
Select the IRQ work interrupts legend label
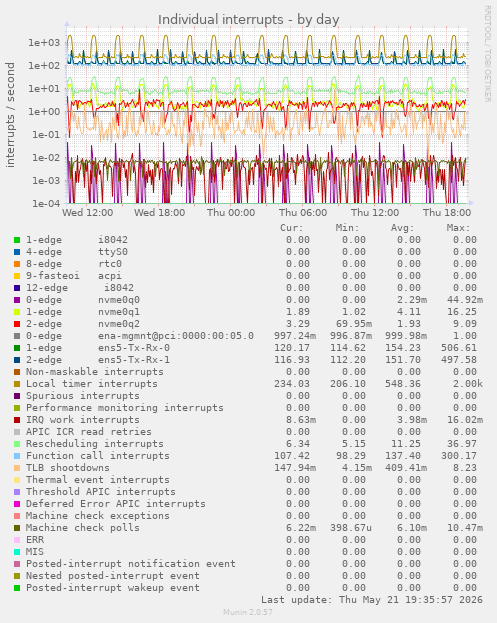click(x=83, y=420)
